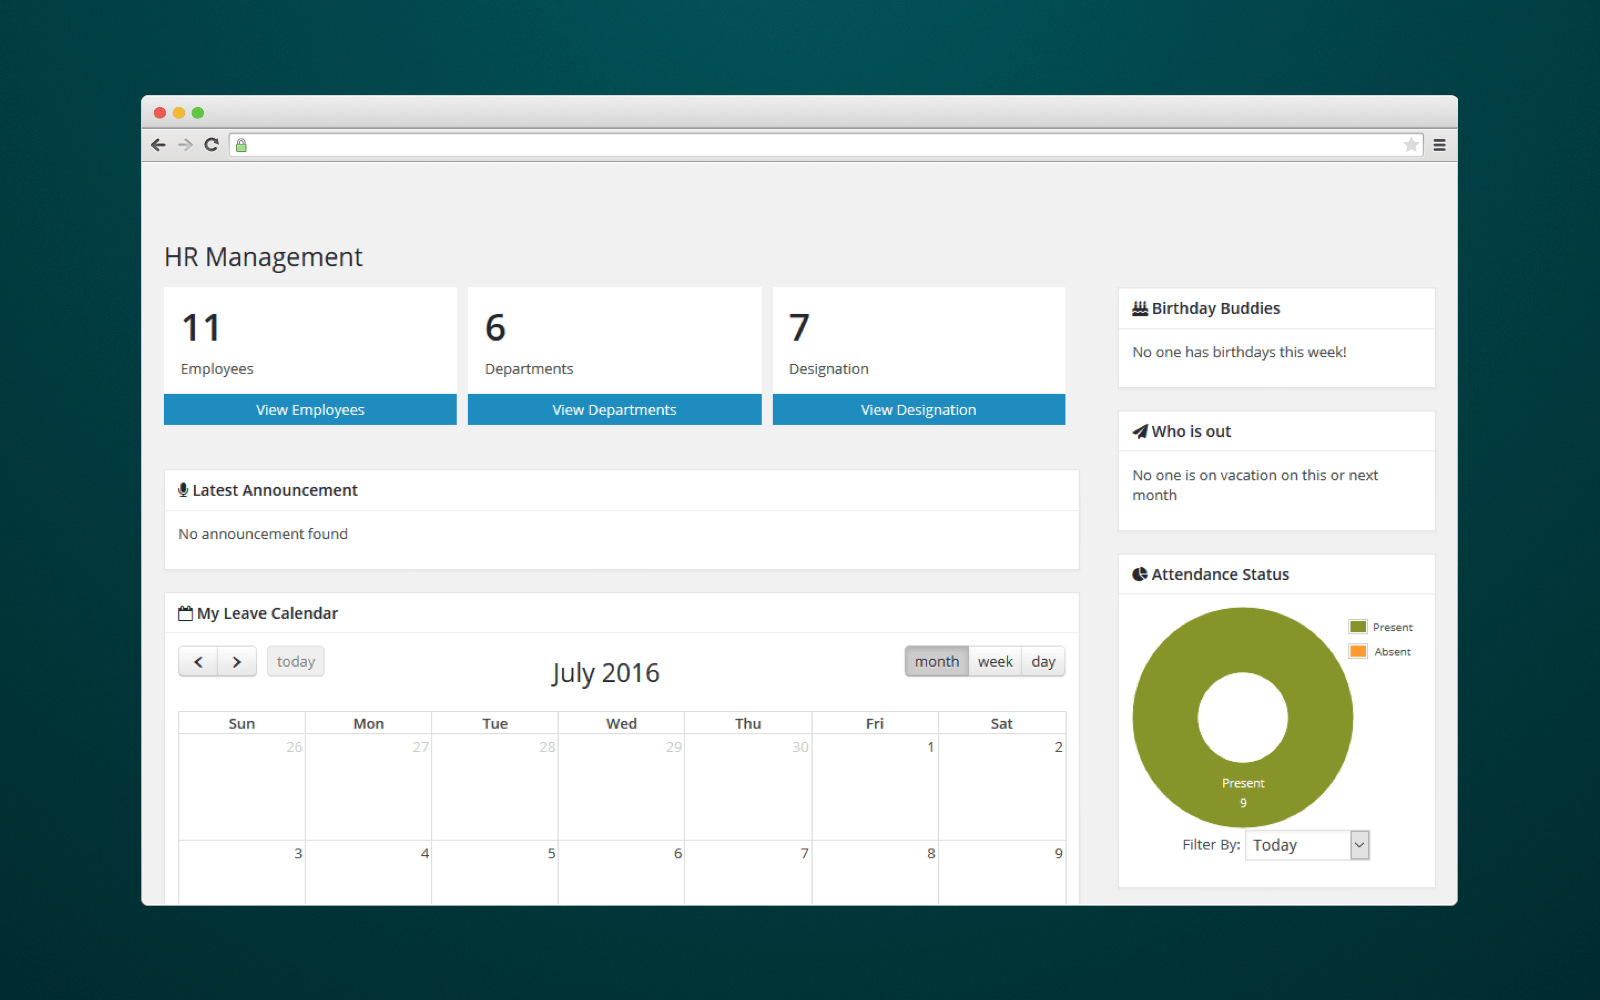Click the padlock icon in the address bar

tap(240, 144)
